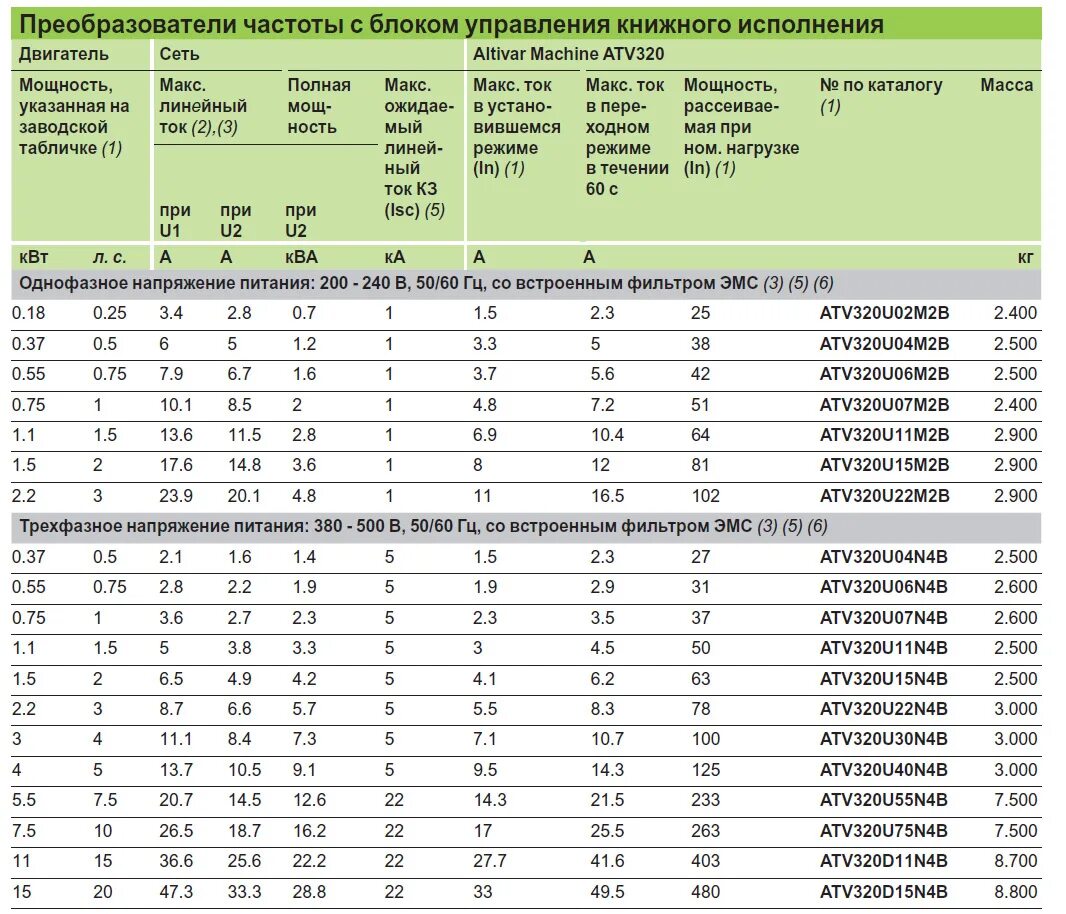
Task: Click catalog number ATV320U11M2B
Action: click(x=884, y=435)
